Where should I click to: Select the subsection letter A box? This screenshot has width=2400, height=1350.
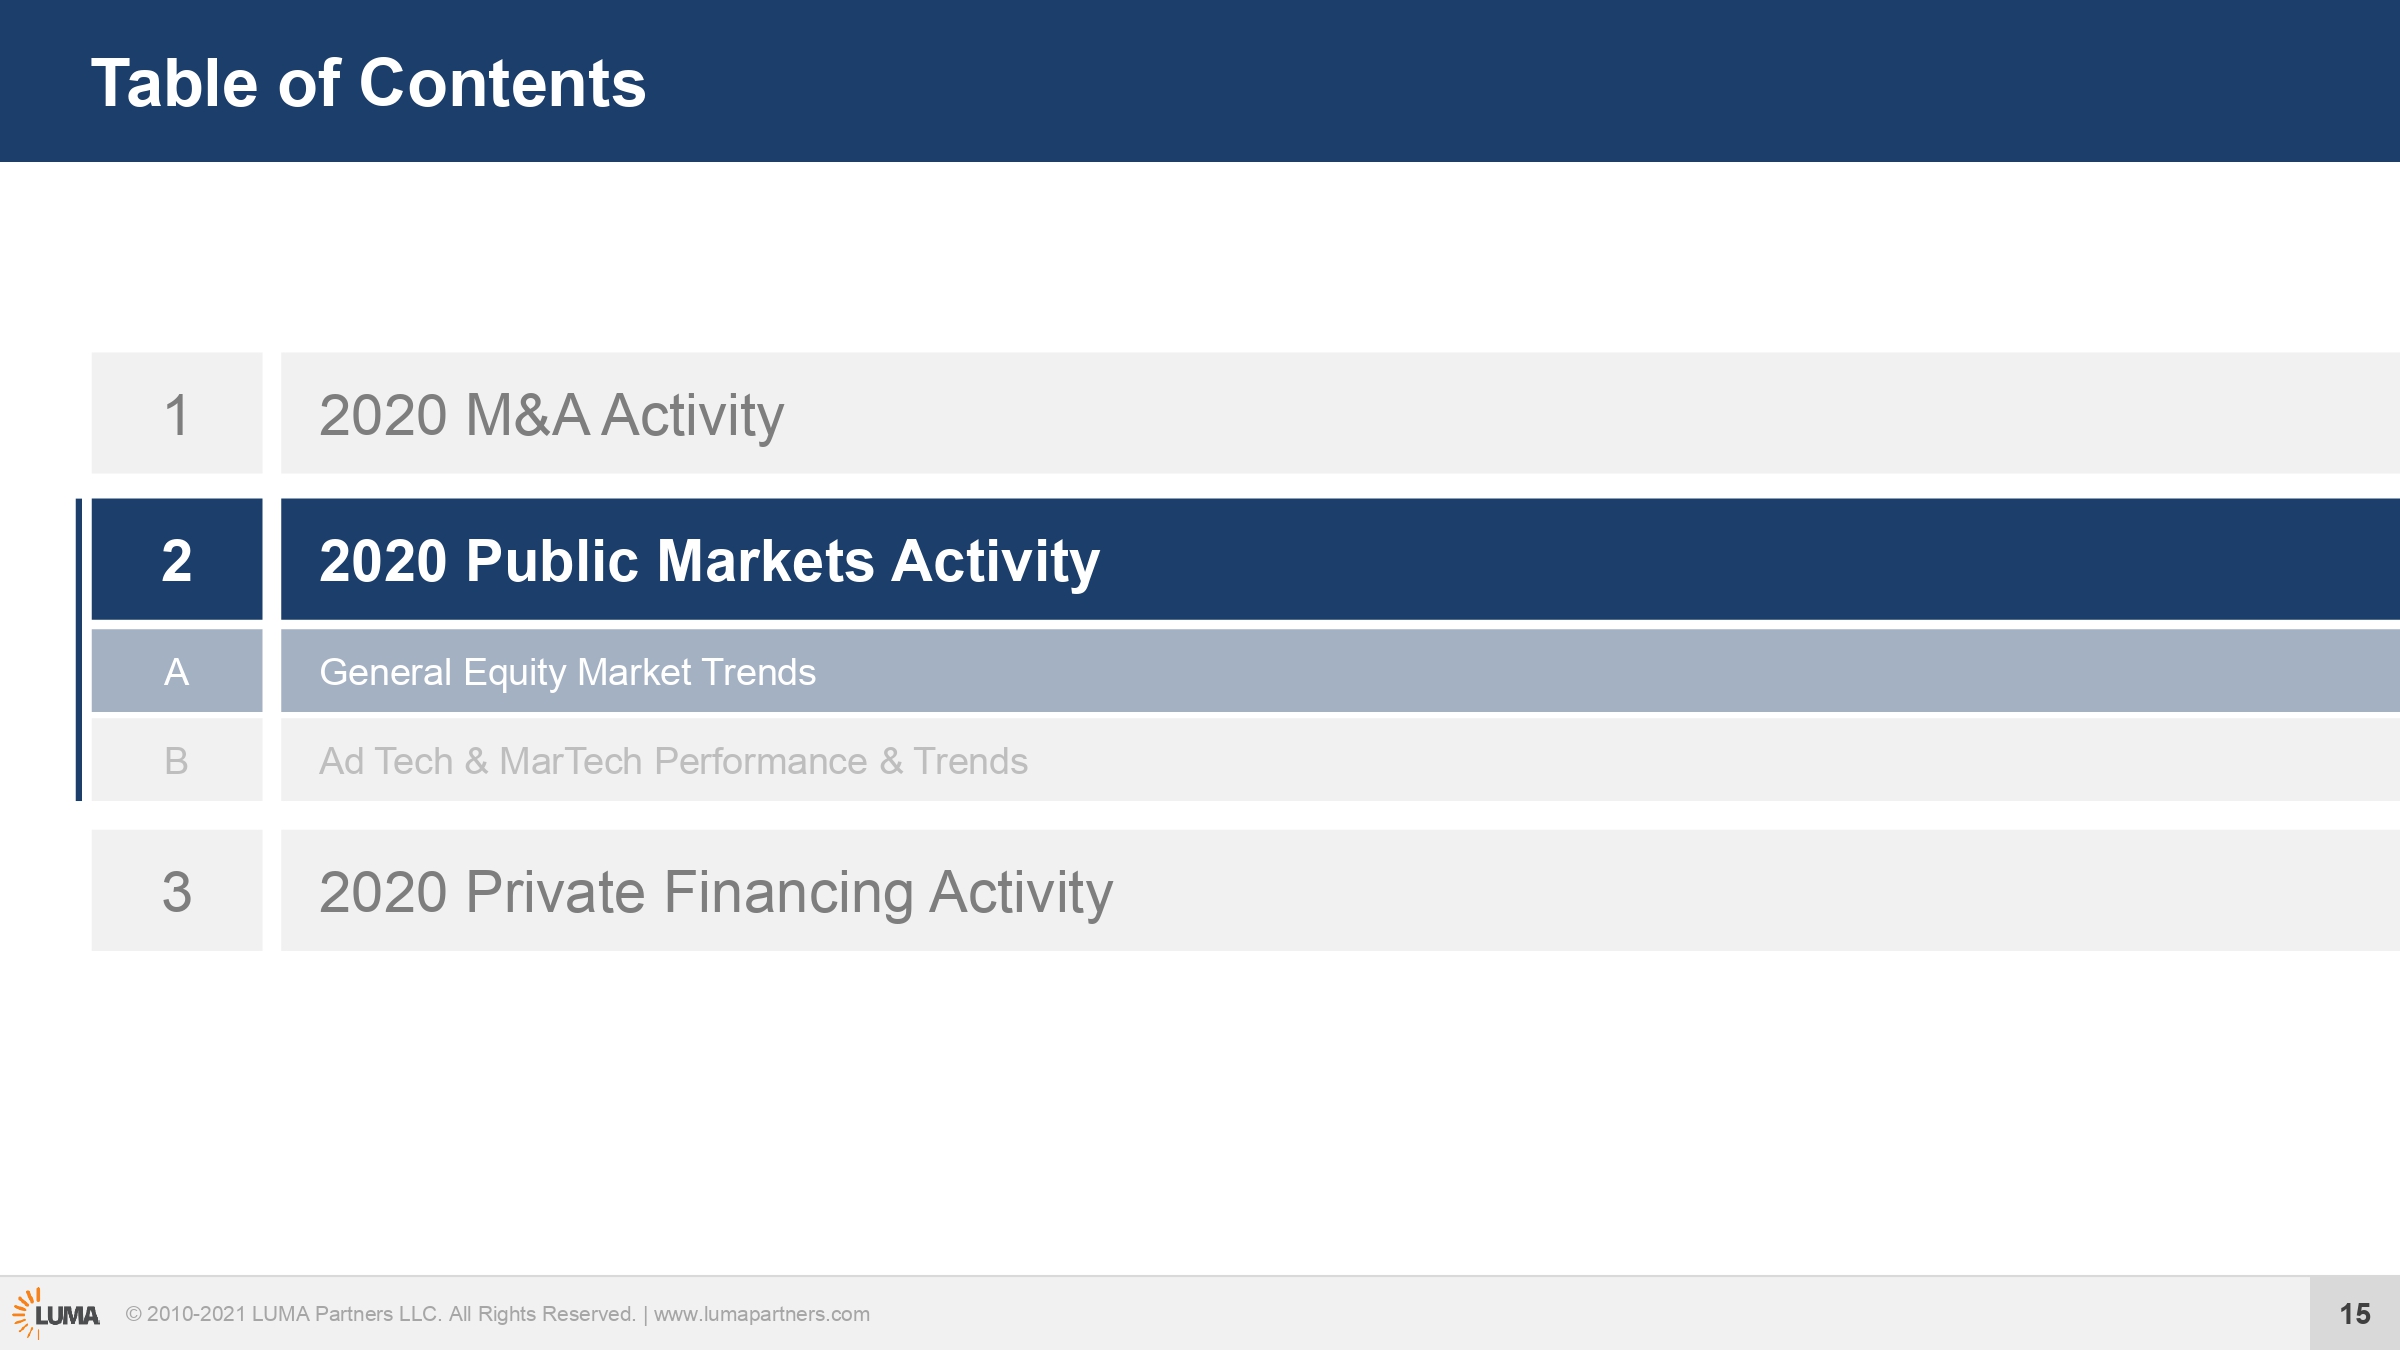[x=177, y=671]
